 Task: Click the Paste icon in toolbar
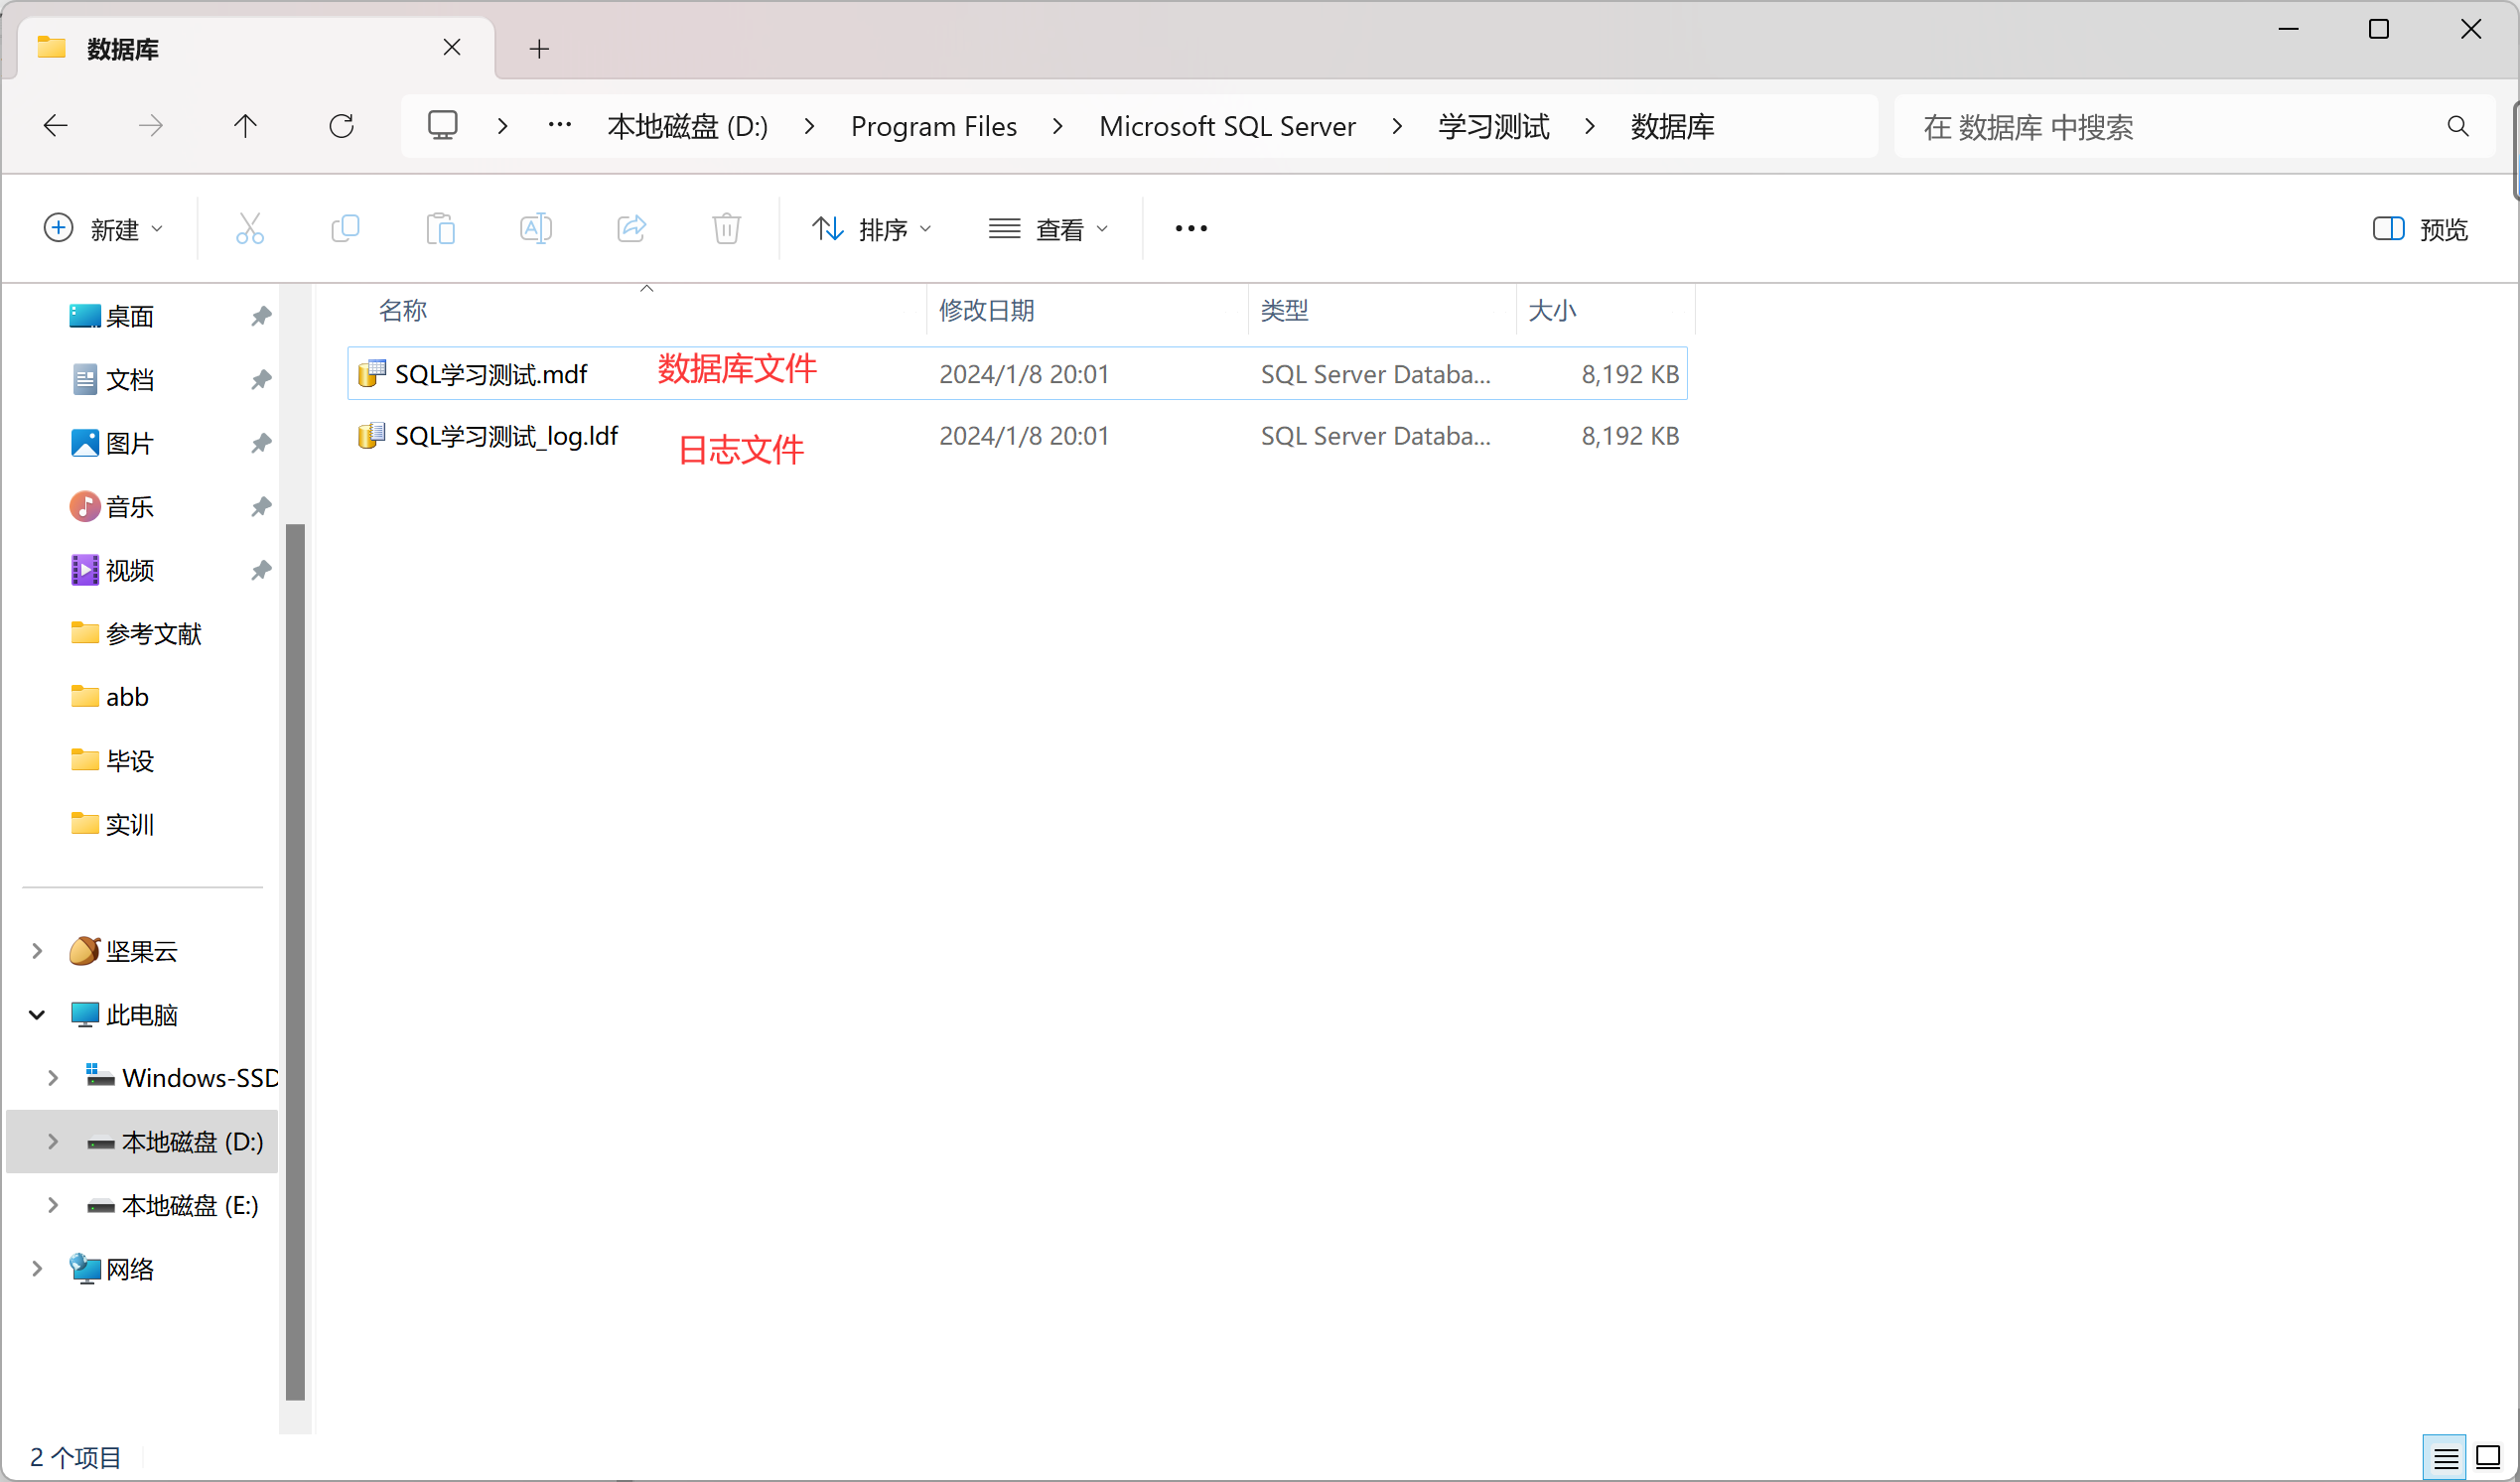440,228
